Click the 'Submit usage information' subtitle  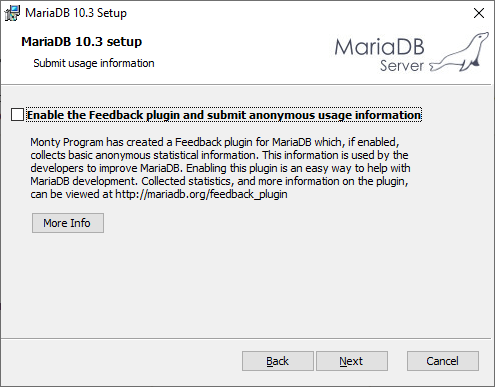click(94, 63)
